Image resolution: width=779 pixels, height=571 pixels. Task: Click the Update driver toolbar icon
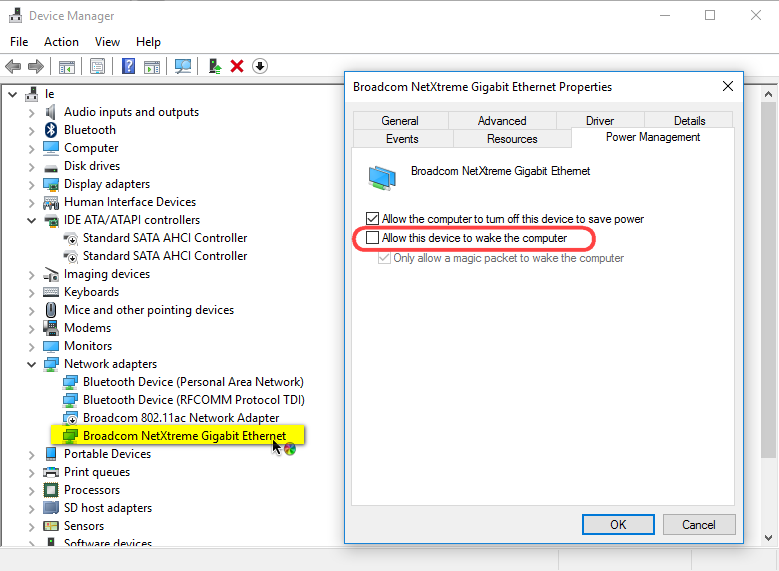click(214, 66)
